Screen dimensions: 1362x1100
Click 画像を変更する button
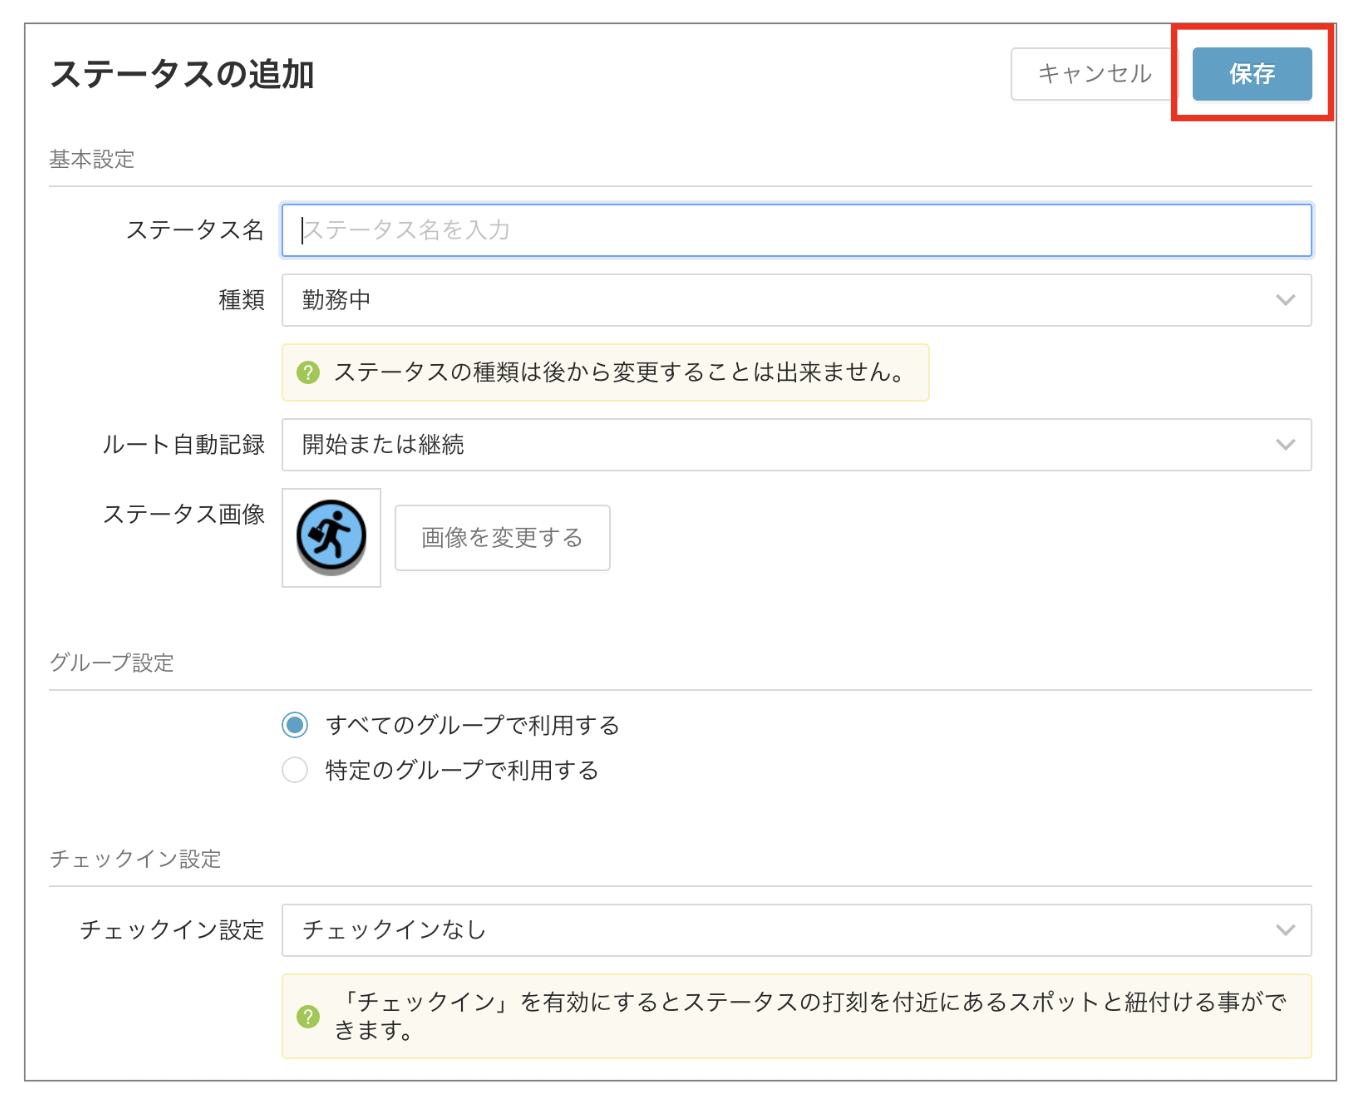point(502,538)
